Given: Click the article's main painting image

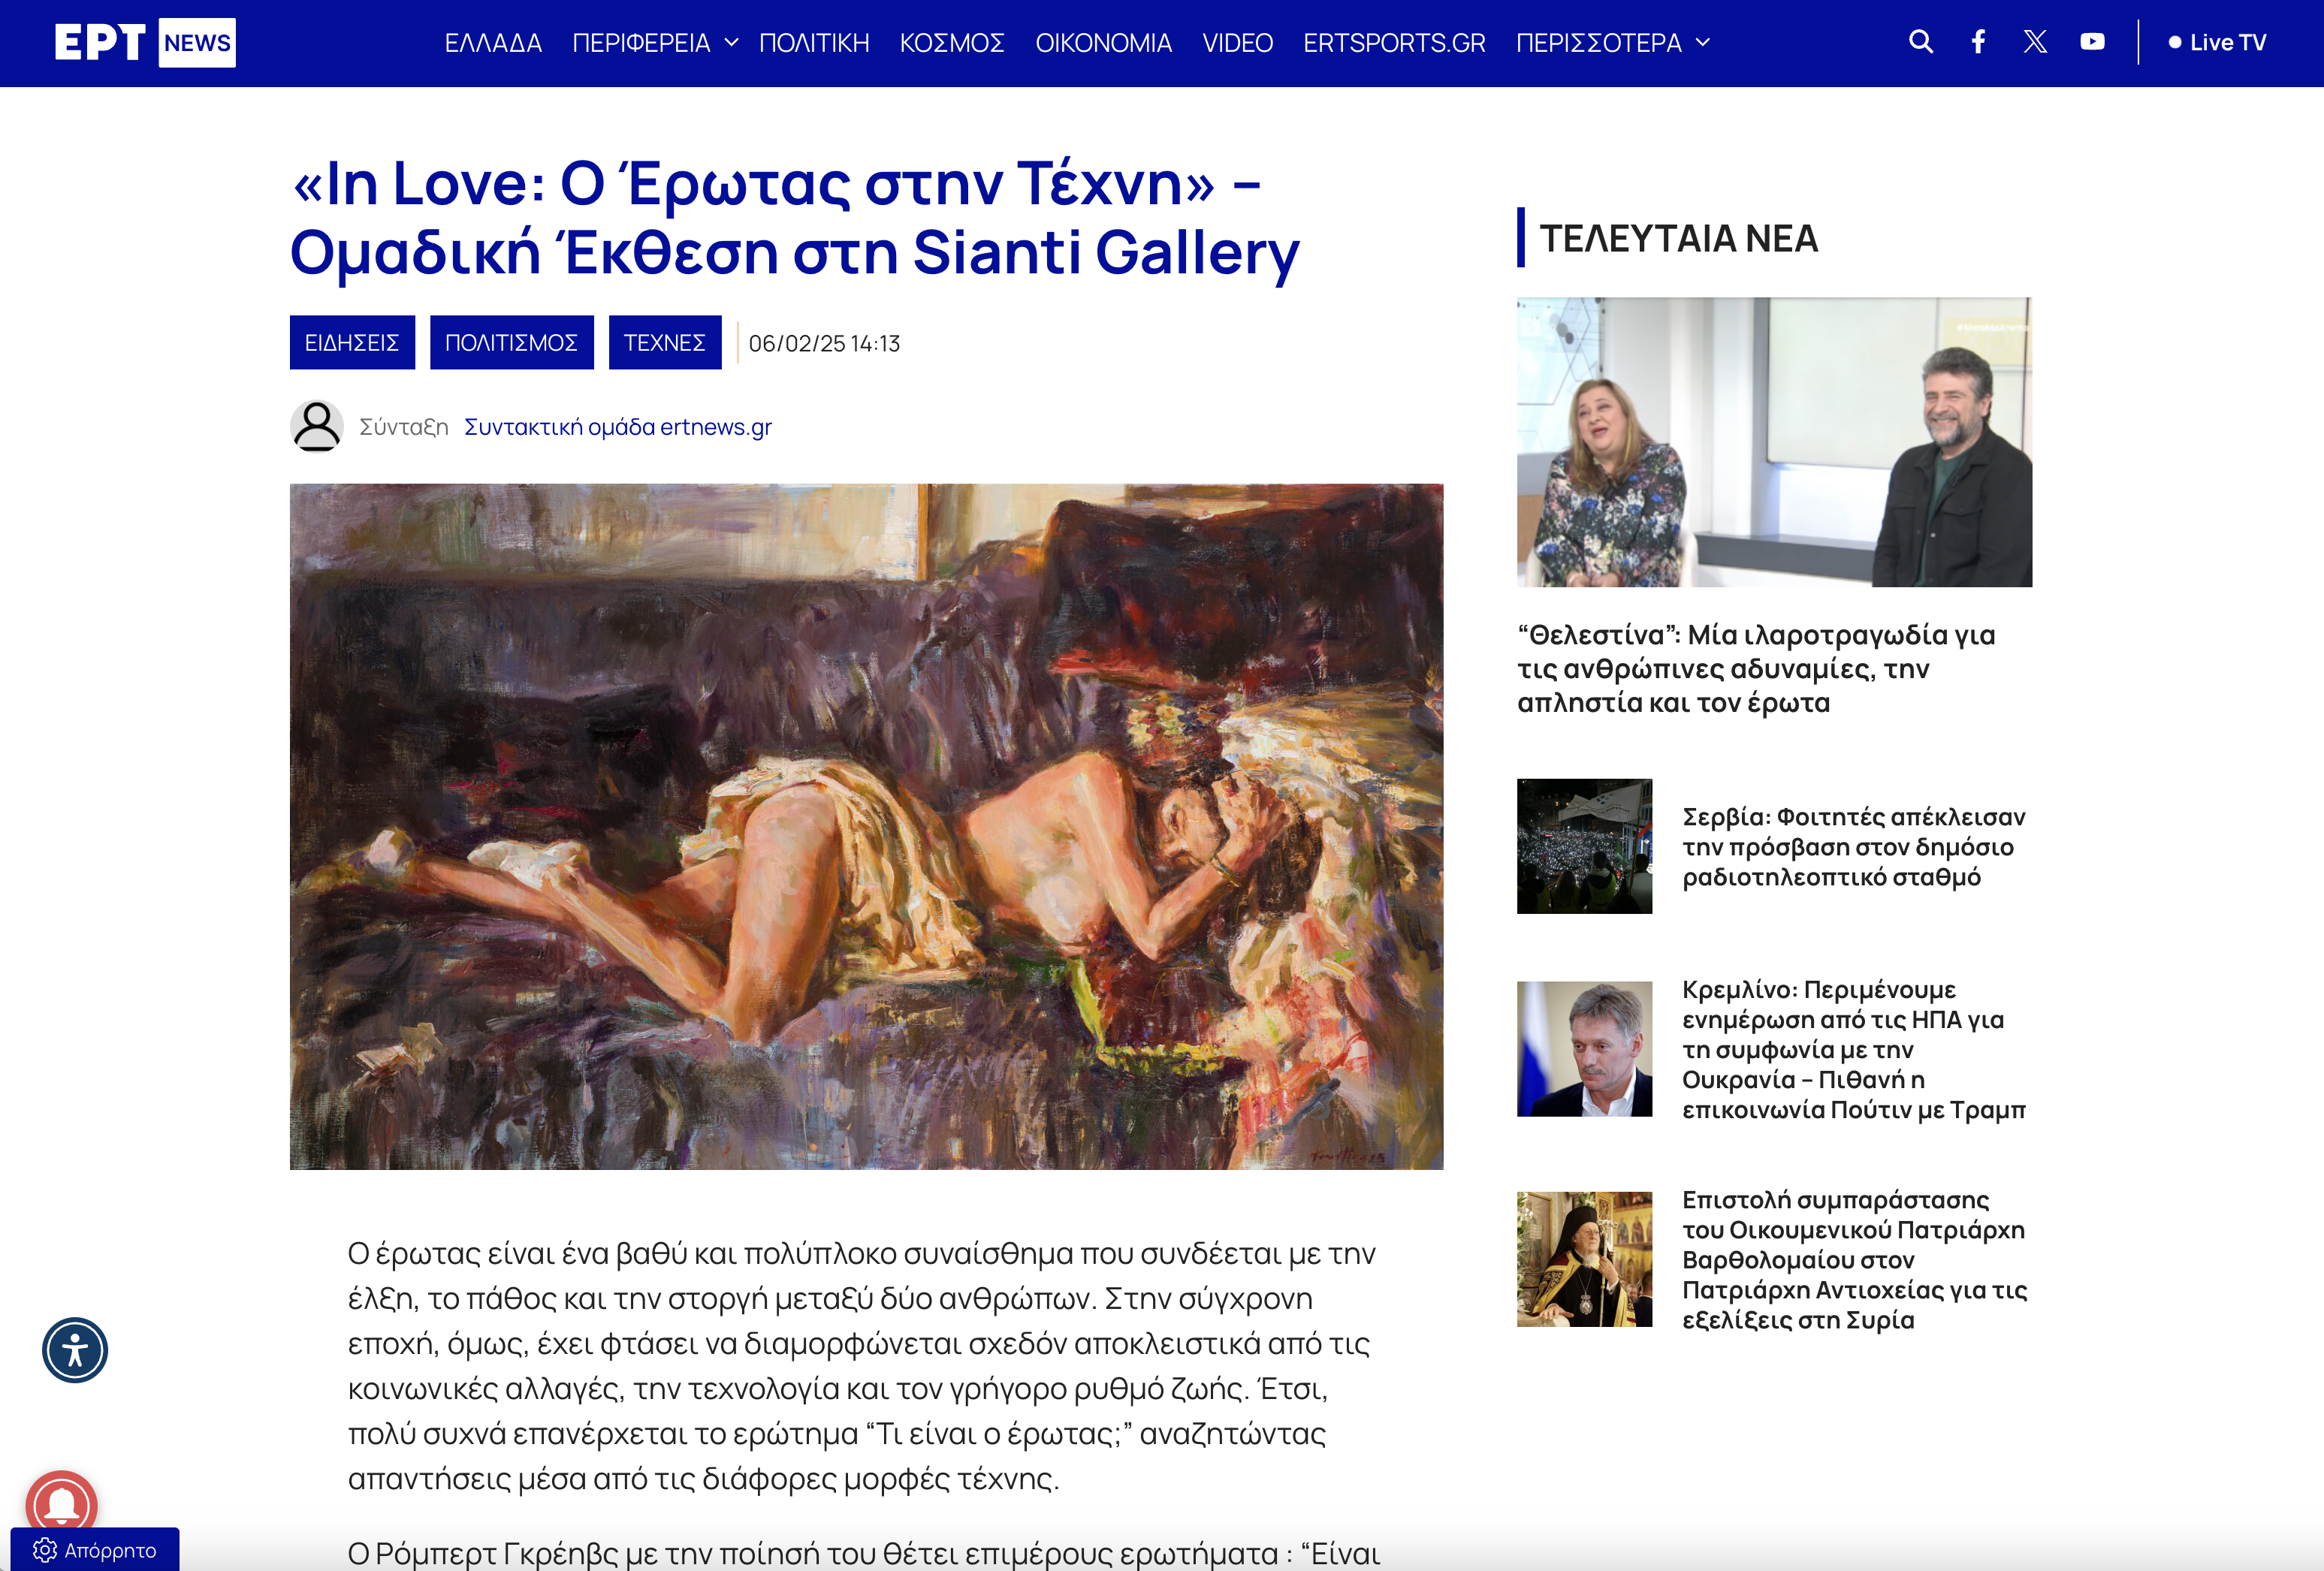Looking at the screenshot, I should [866, 827].
